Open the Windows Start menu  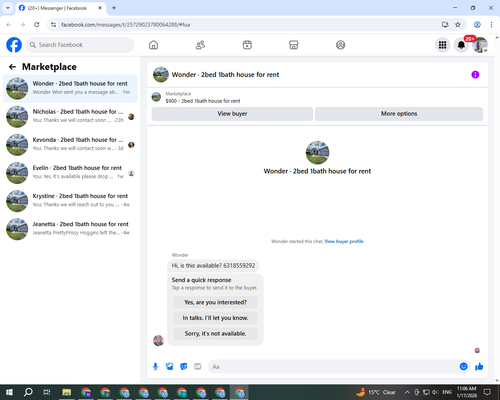9,392
